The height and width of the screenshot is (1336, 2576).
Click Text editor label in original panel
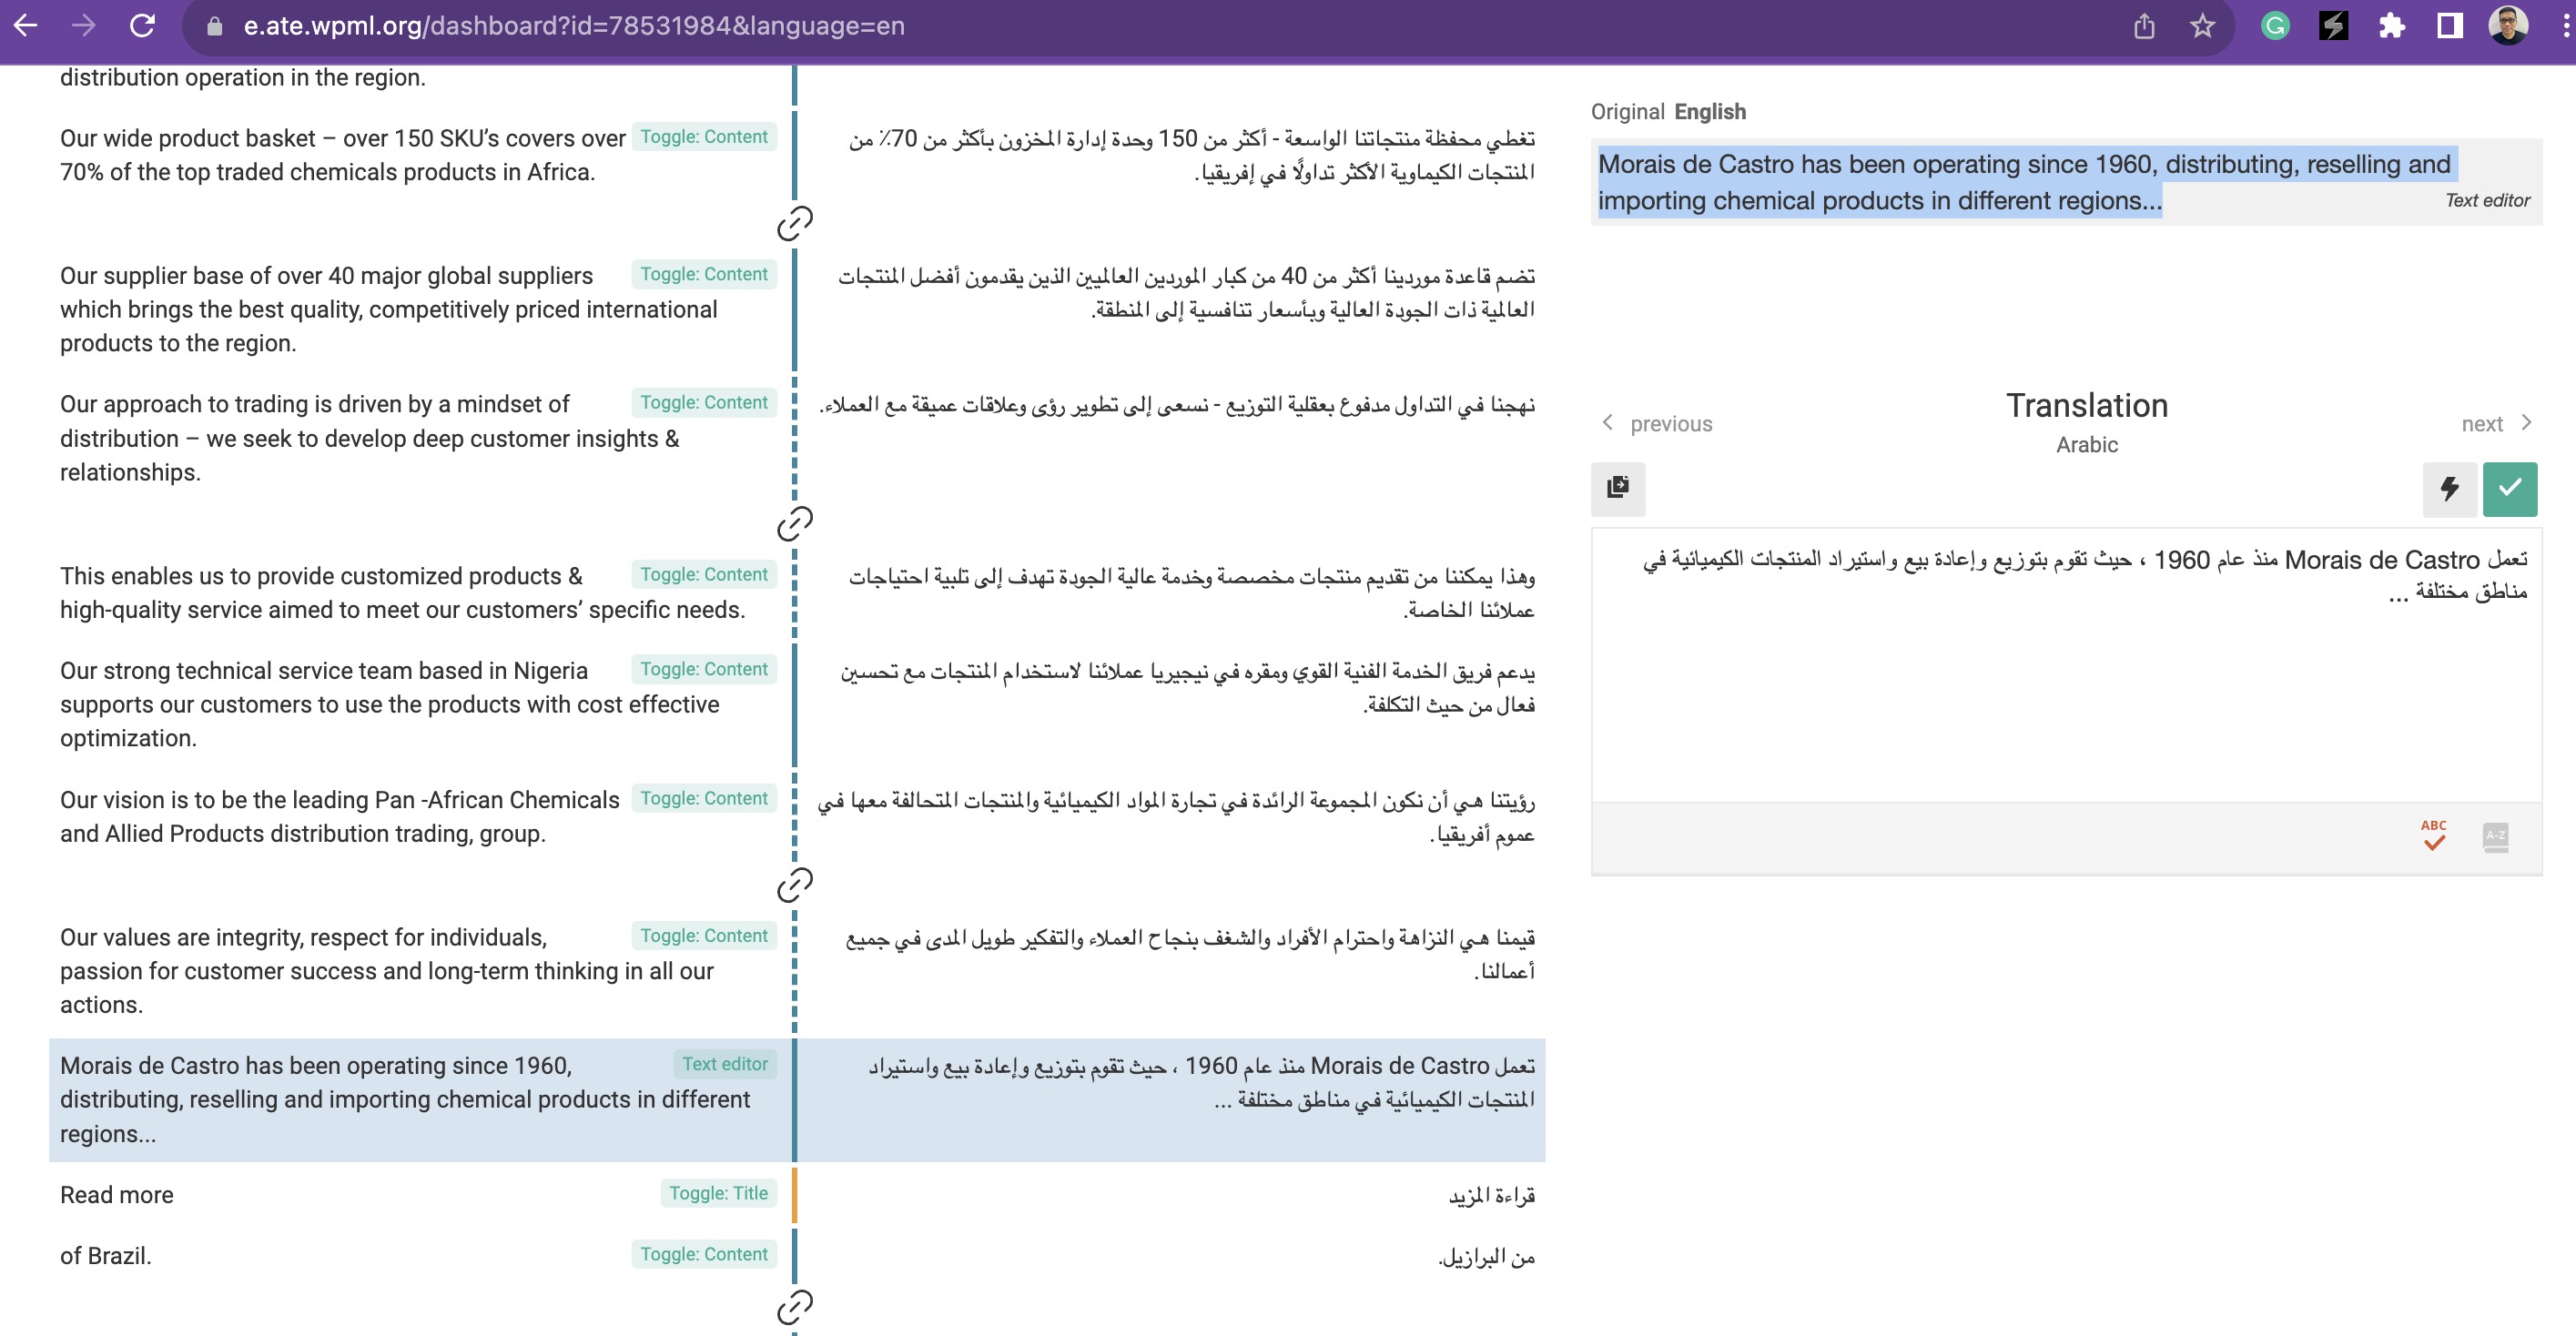(x=2487, y=200)
